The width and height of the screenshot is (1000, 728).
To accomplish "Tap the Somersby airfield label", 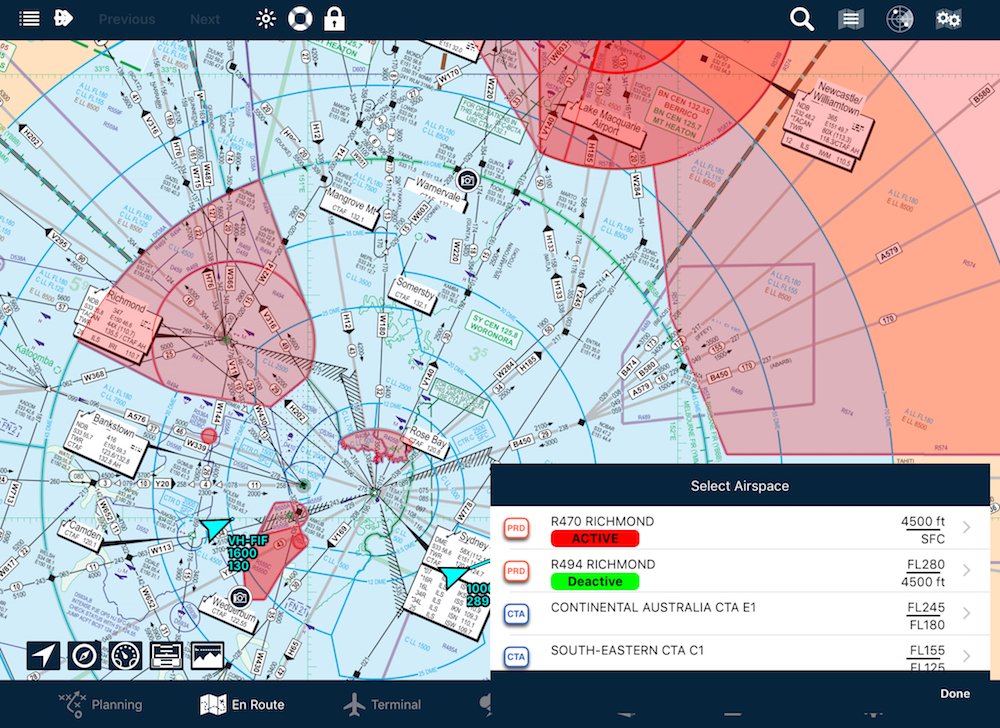I will tap(413, 293).
